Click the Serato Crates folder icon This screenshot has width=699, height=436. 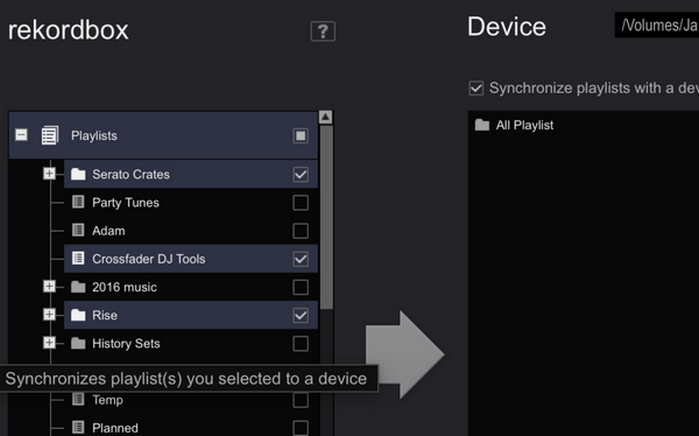(x=78, y=174)
